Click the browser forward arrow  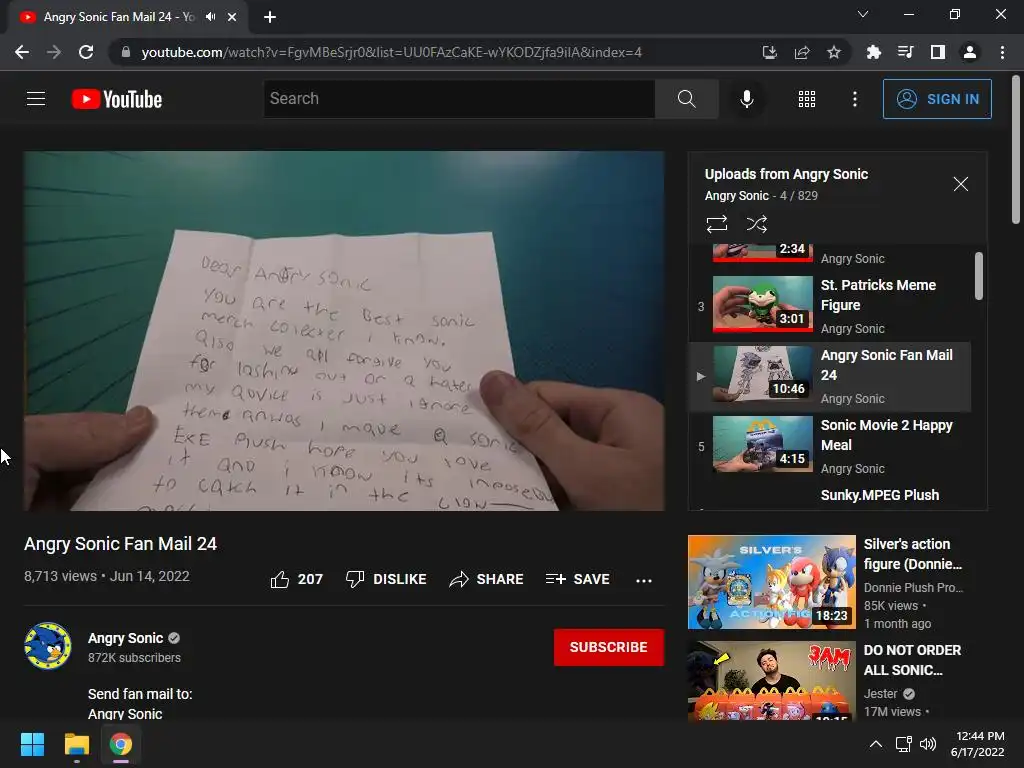tap(54, 52)
